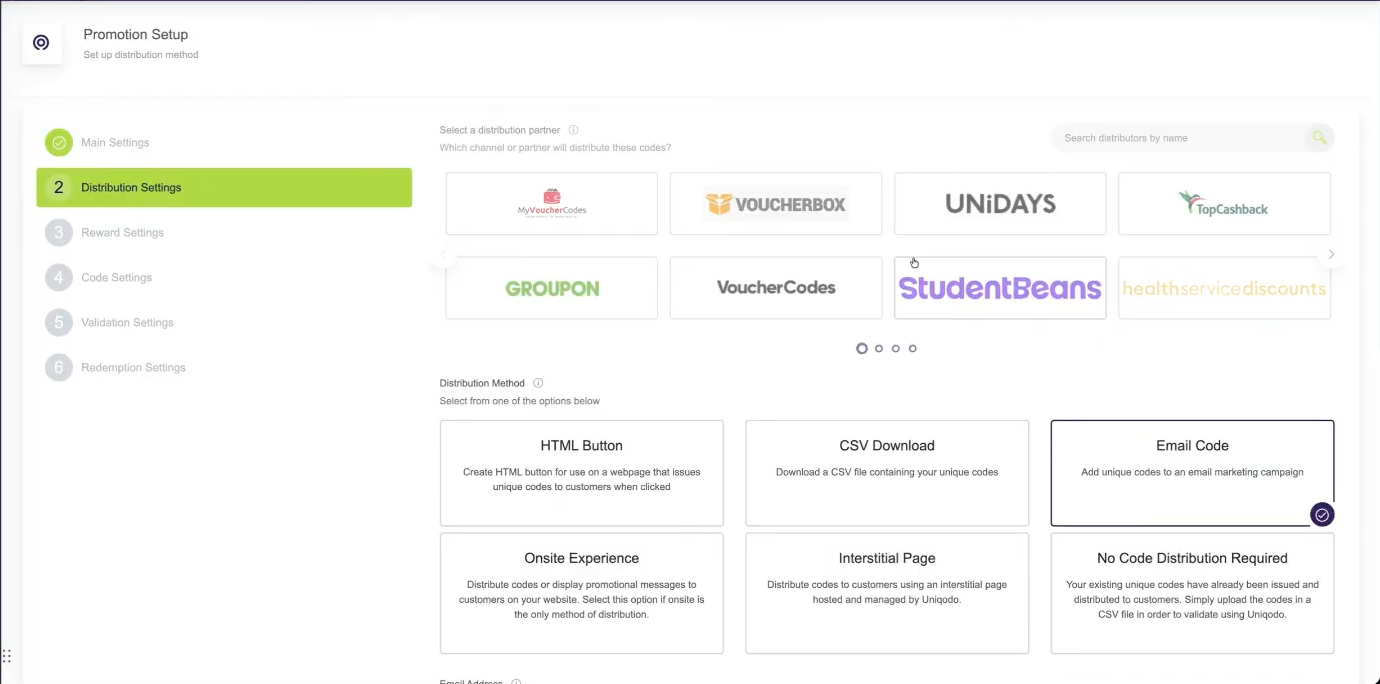Pick Groupon distribution partner
1380x684 pixels.
(552, 288)
